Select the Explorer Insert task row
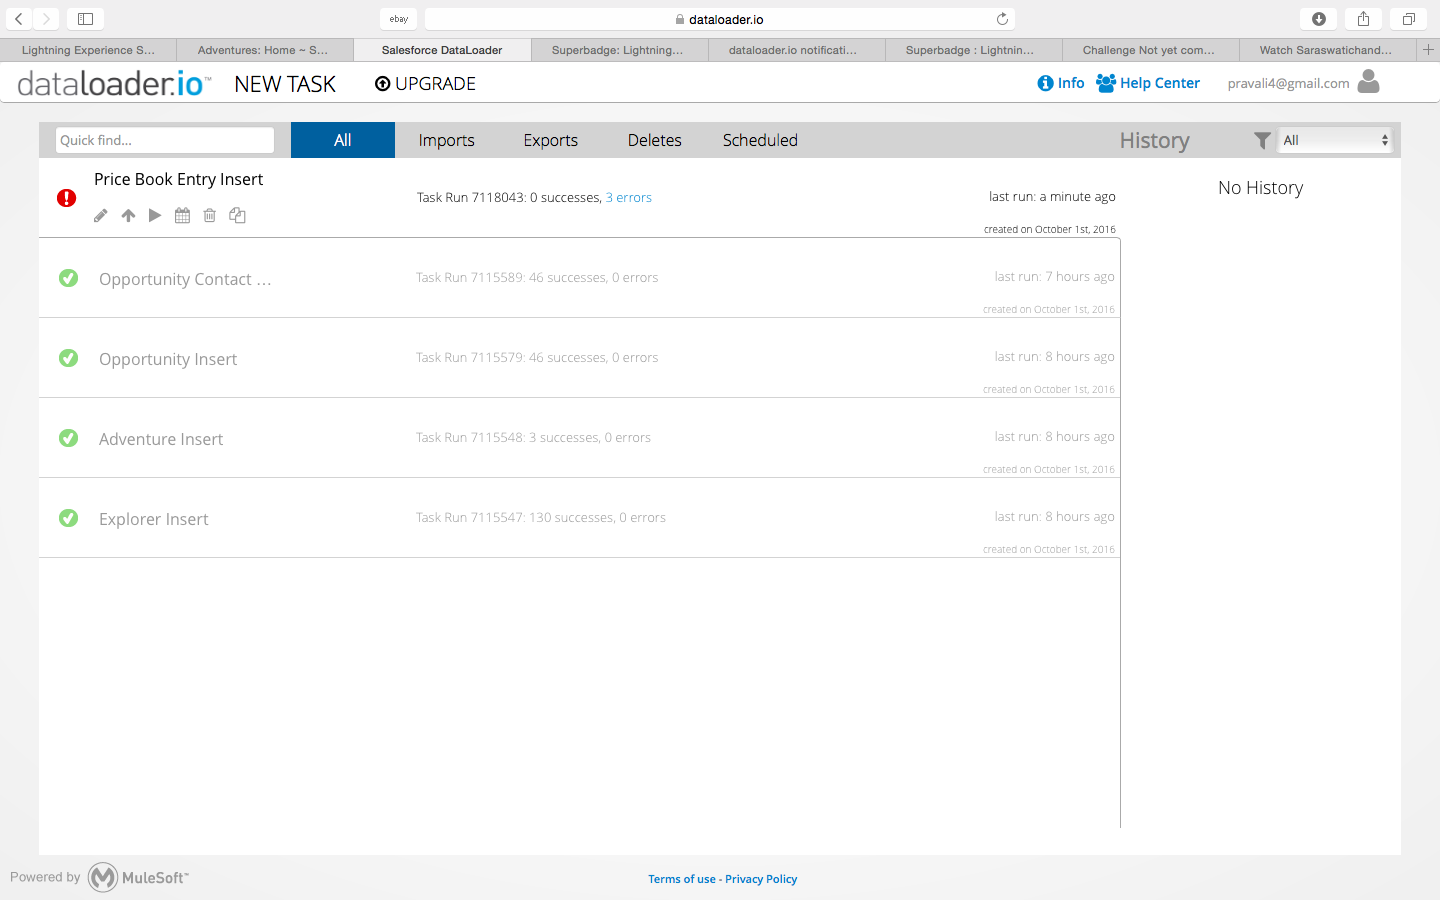Image resolution: width=1440 pixels, height=900 pixels. 579,518
